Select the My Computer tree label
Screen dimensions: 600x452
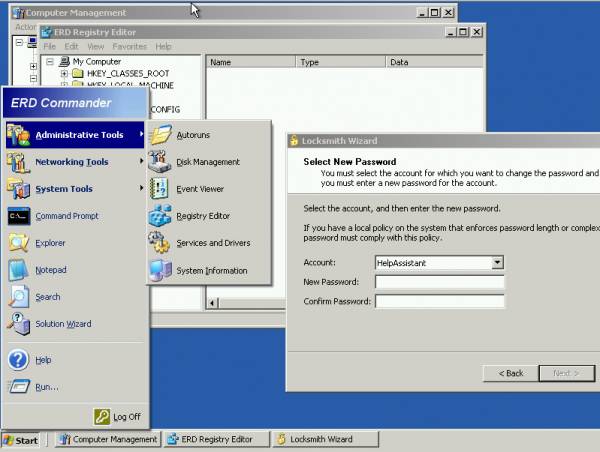point(97,62)
